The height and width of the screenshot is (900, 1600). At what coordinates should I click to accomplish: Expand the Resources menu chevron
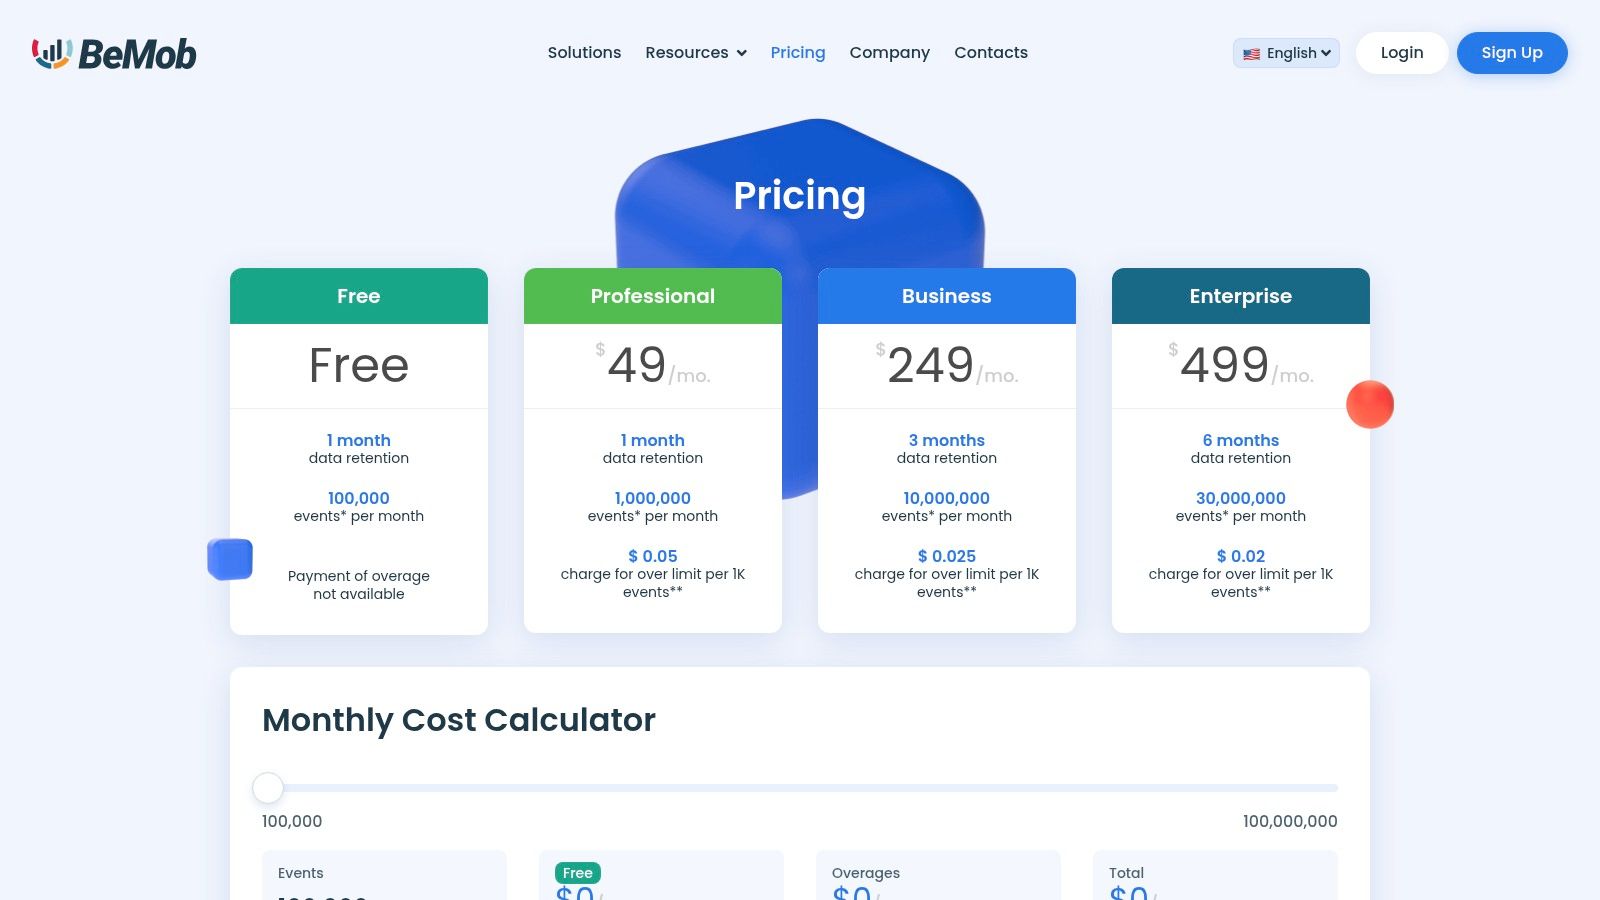(x=740, y=53)
